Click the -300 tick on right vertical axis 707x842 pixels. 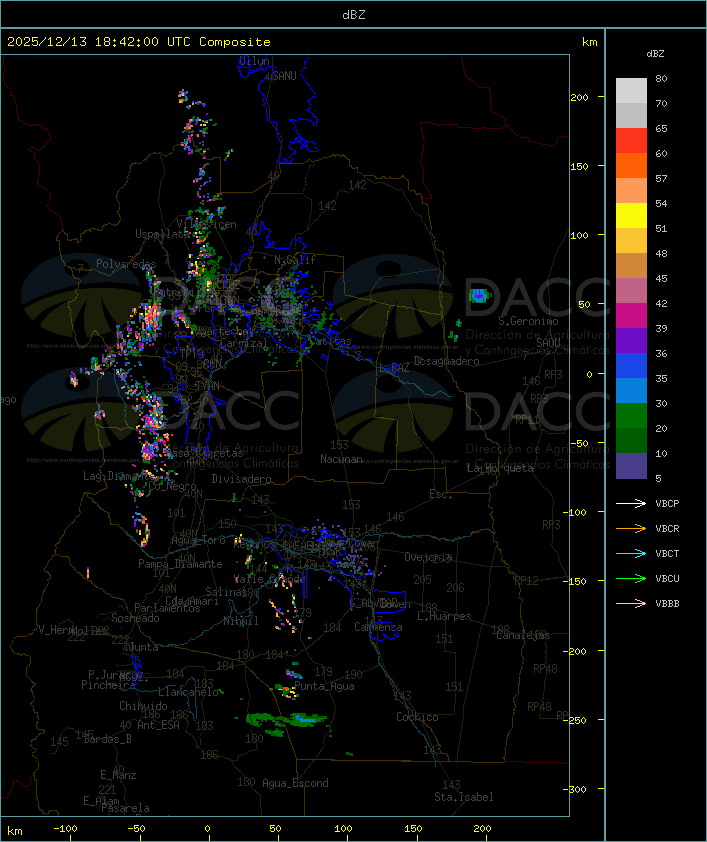[x=576, y=789]
